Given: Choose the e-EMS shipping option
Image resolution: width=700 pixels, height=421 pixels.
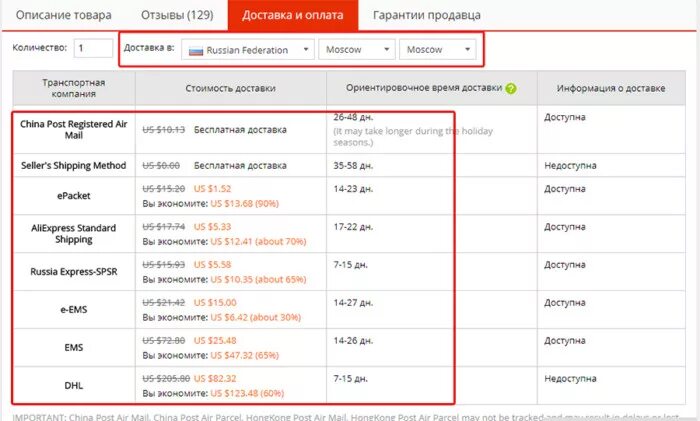Looking at the screenshot, I should click(74, 309).
